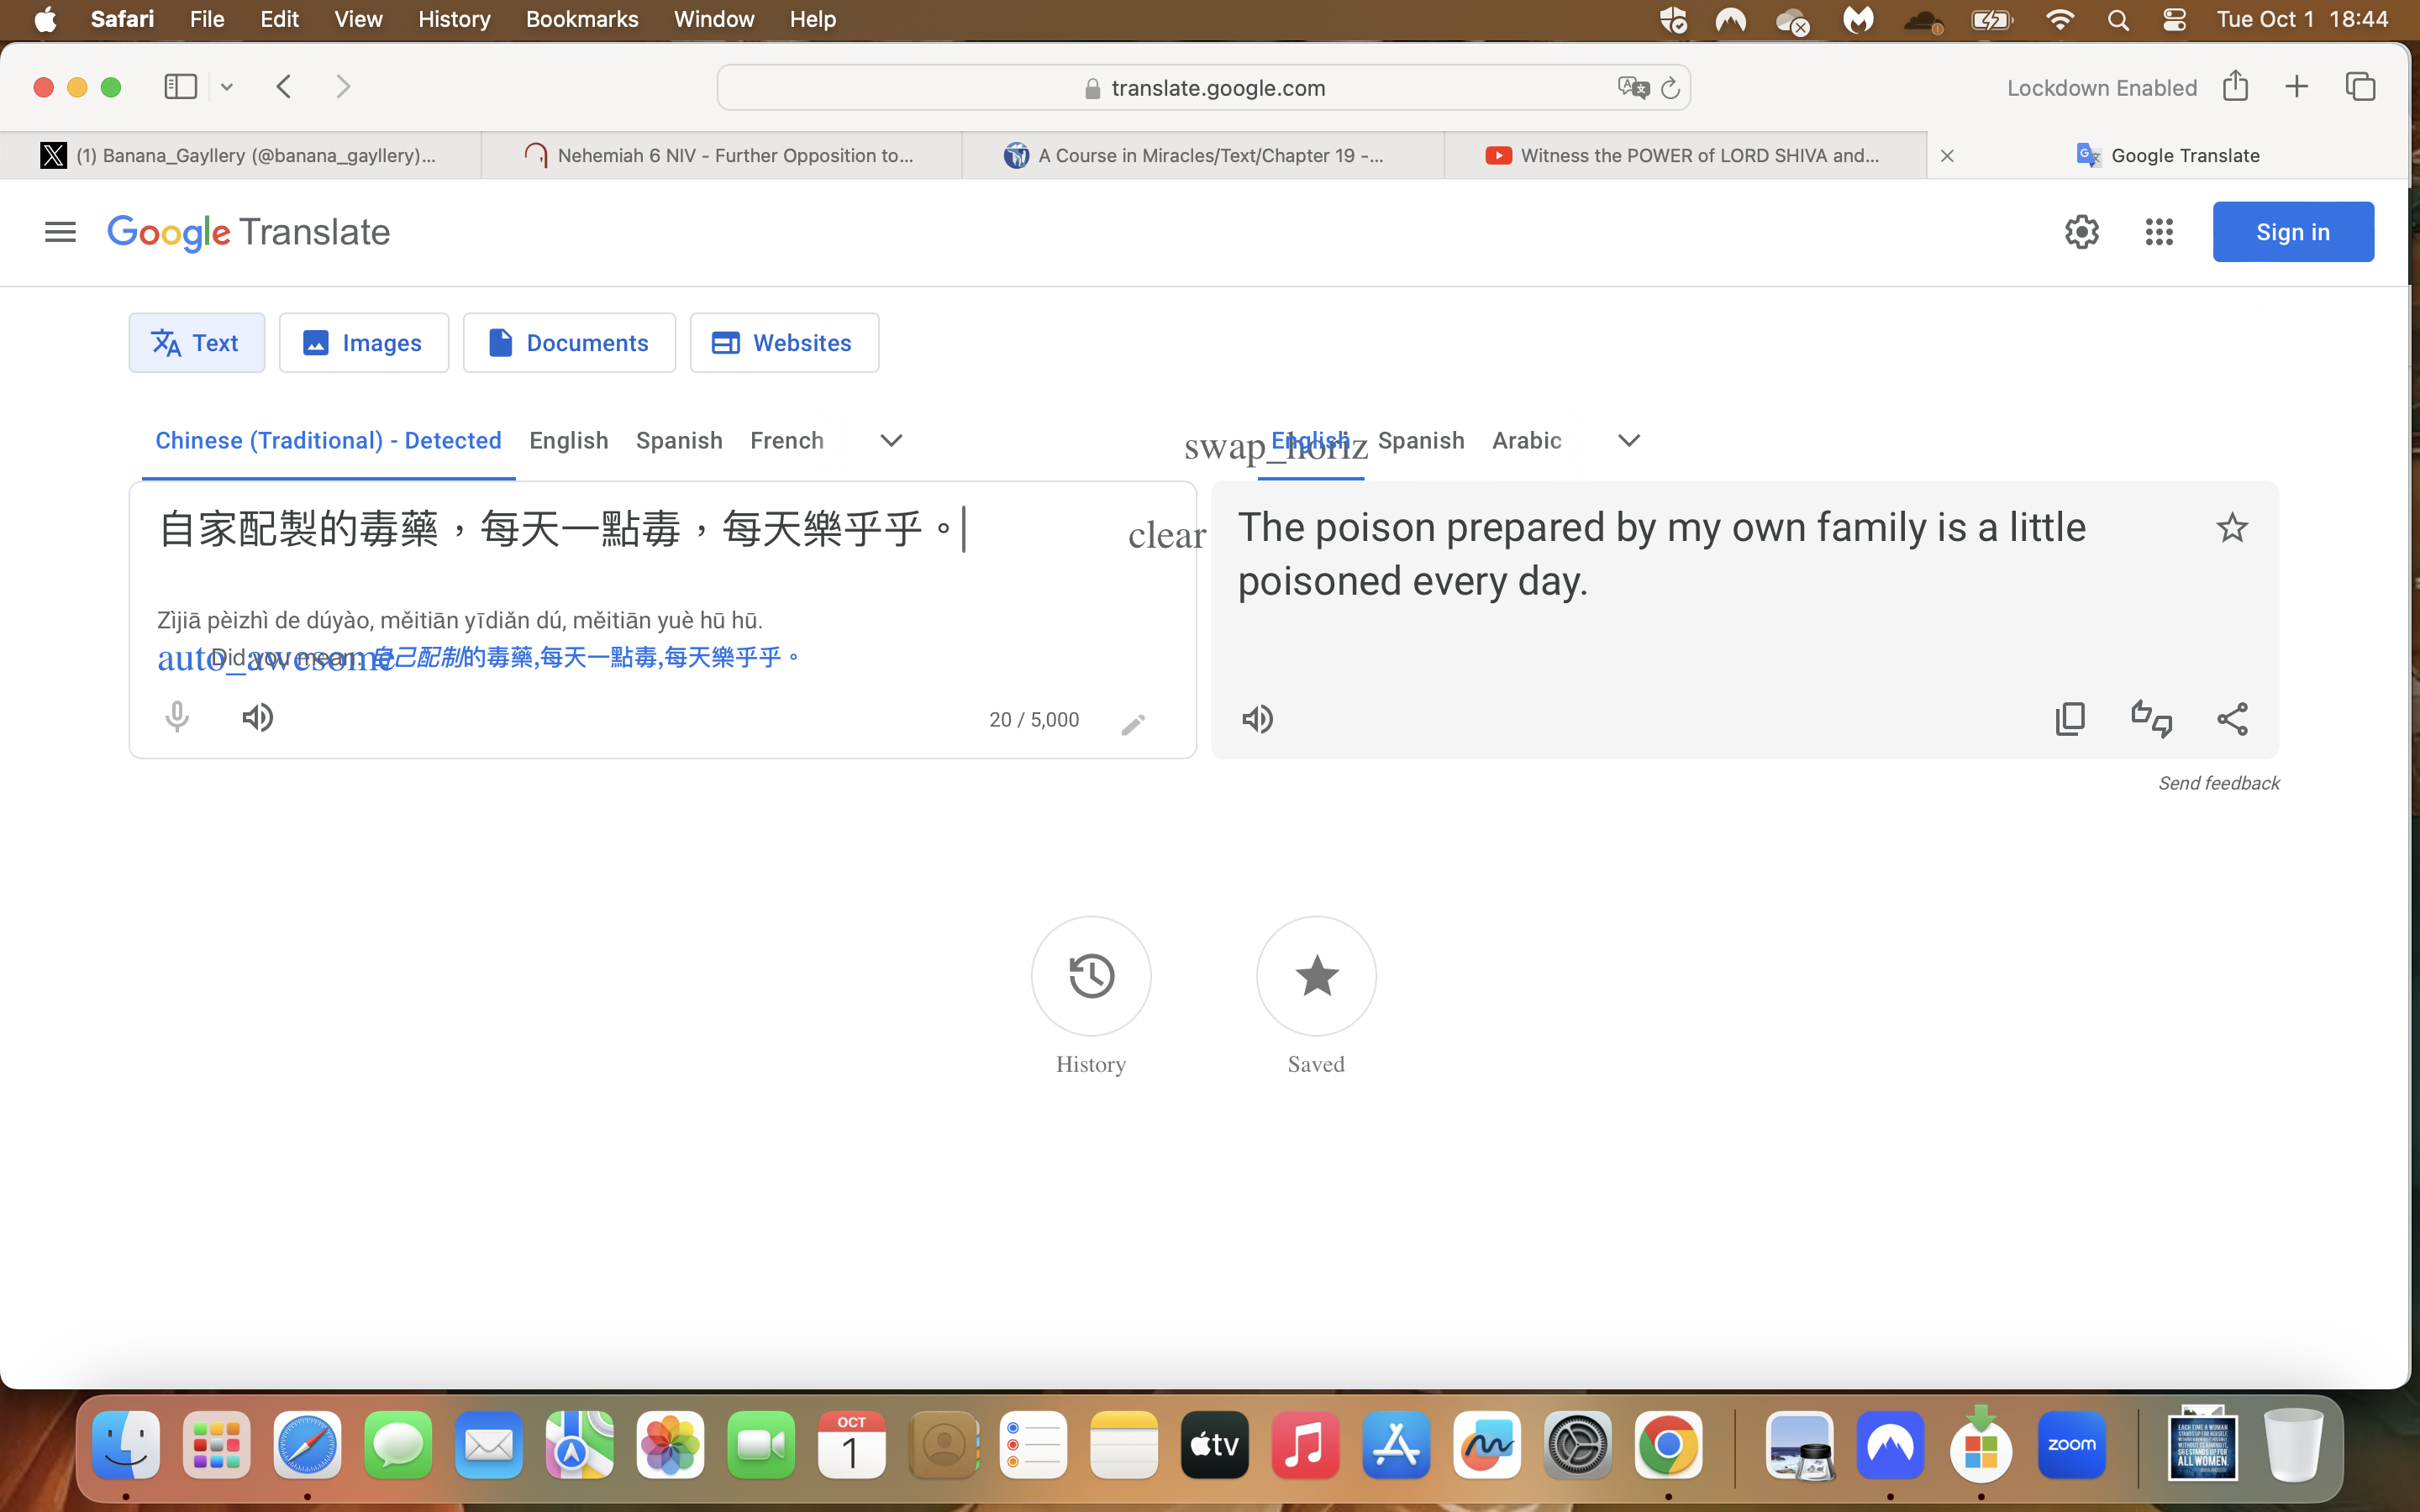Expand the target language list chevron
The image size is (2420, 1512).
pos(1629,441)
